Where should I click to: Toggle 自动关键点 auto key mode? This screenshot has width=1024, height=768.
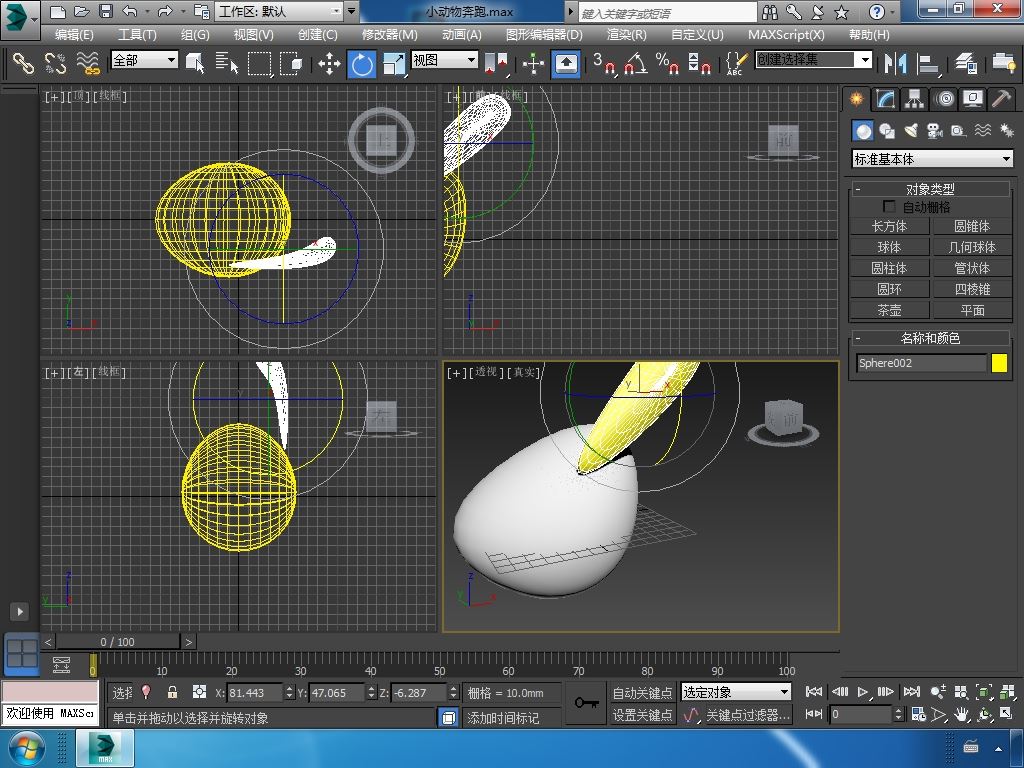coord(642,692)
